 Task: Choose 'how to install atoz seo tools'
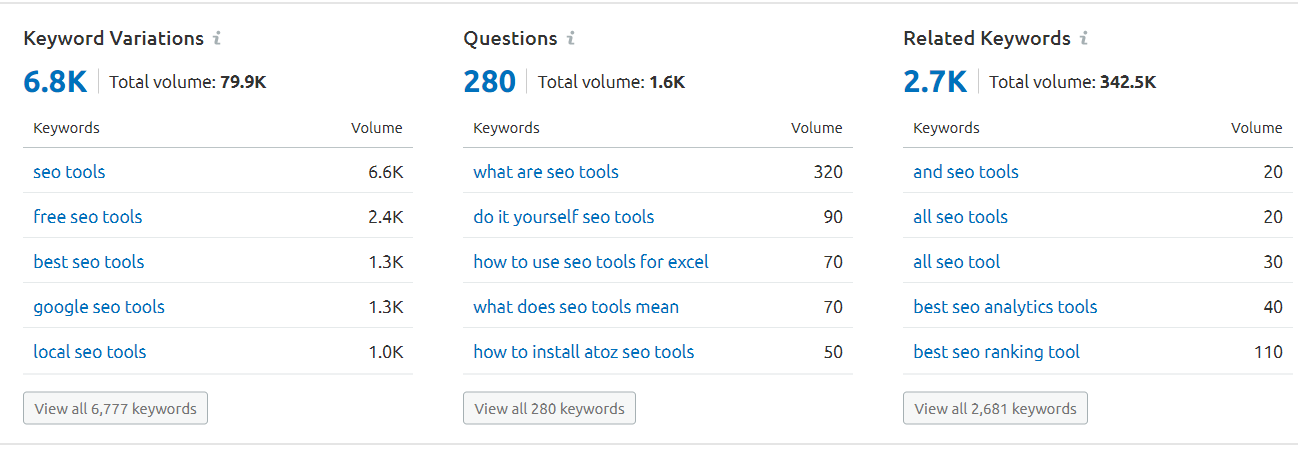584,352
